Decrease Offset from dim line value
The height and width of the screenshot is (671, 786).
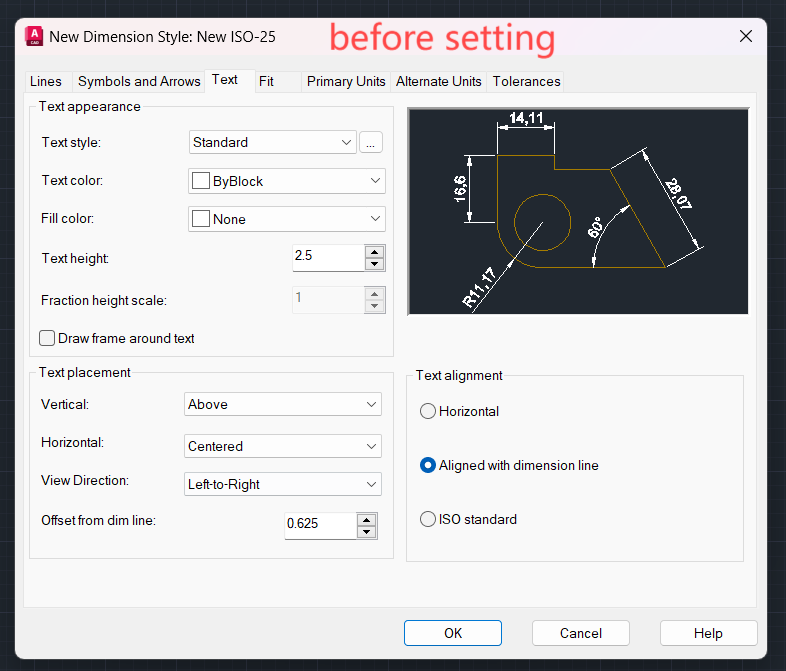(366, 532)
